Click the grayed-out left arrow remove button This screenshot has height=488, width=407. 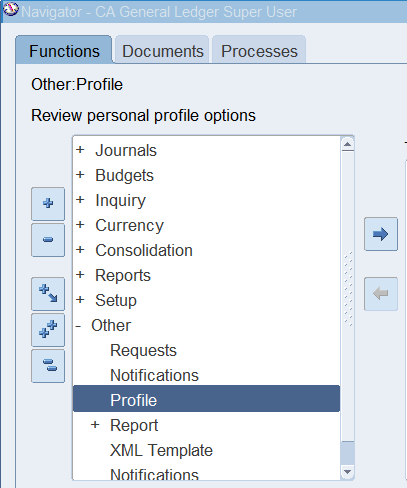(381, 294)
